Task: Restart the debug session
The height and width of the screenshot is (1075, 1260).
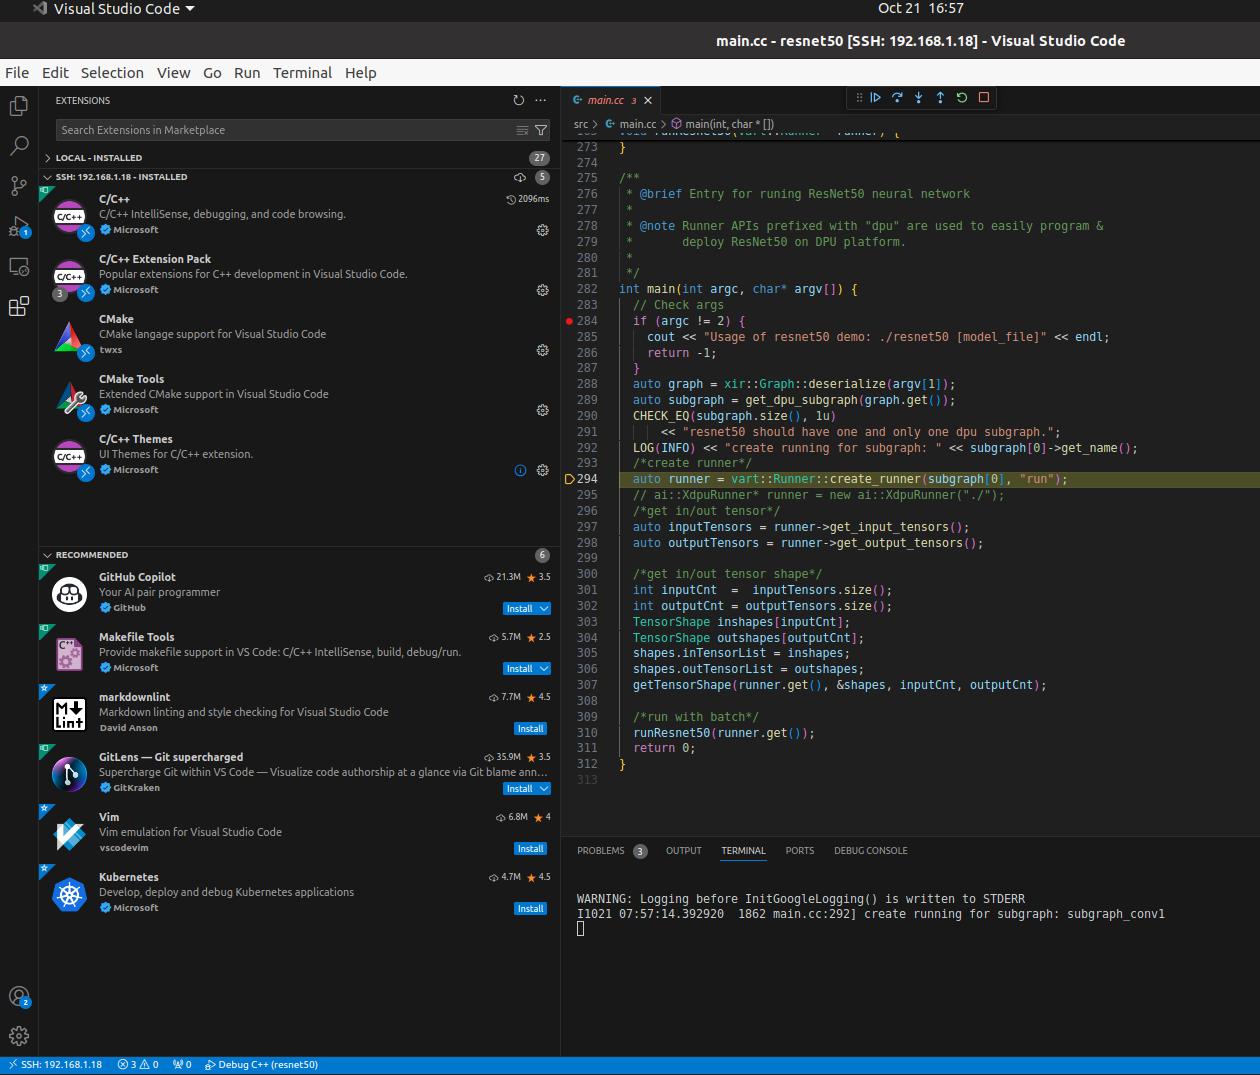Action: tap(962, 98)
